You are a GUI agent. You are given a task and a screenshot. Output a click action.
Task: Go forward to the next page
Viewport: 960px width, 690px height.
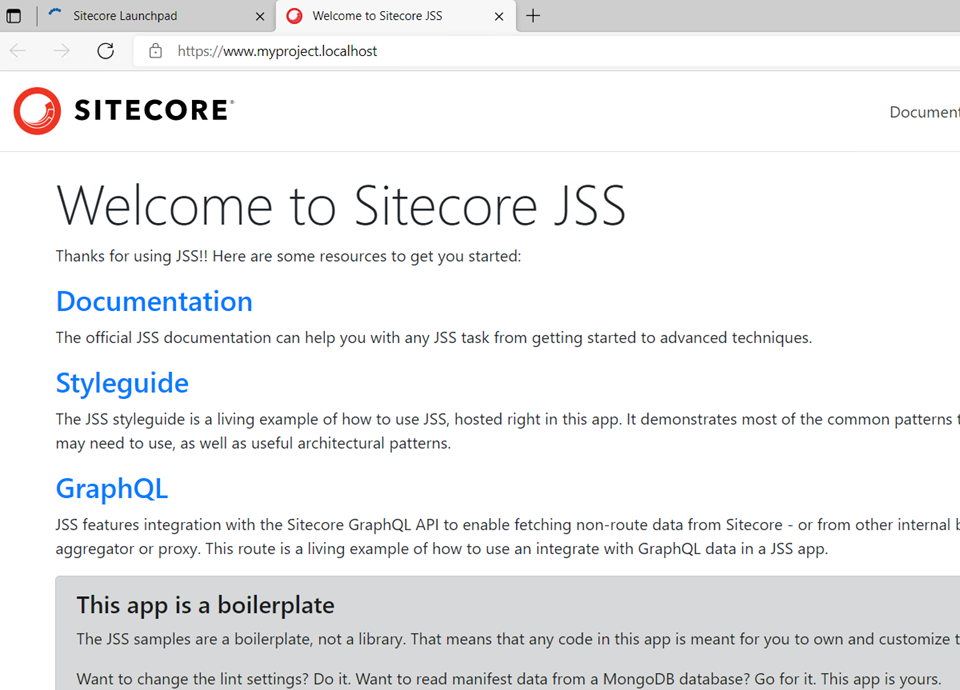point(61,51)
